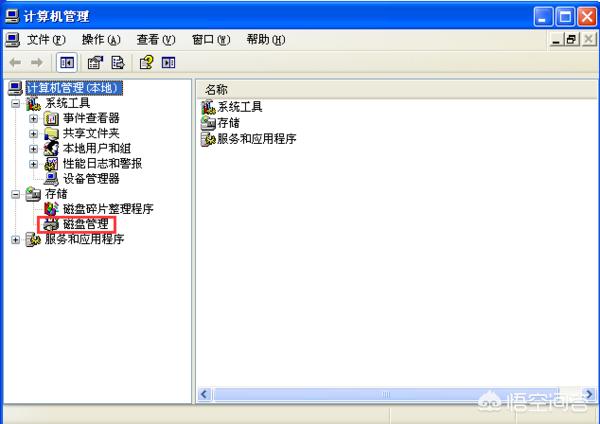
Task: Click the 设备管理器 icon
Action: (x=51, y=179)
